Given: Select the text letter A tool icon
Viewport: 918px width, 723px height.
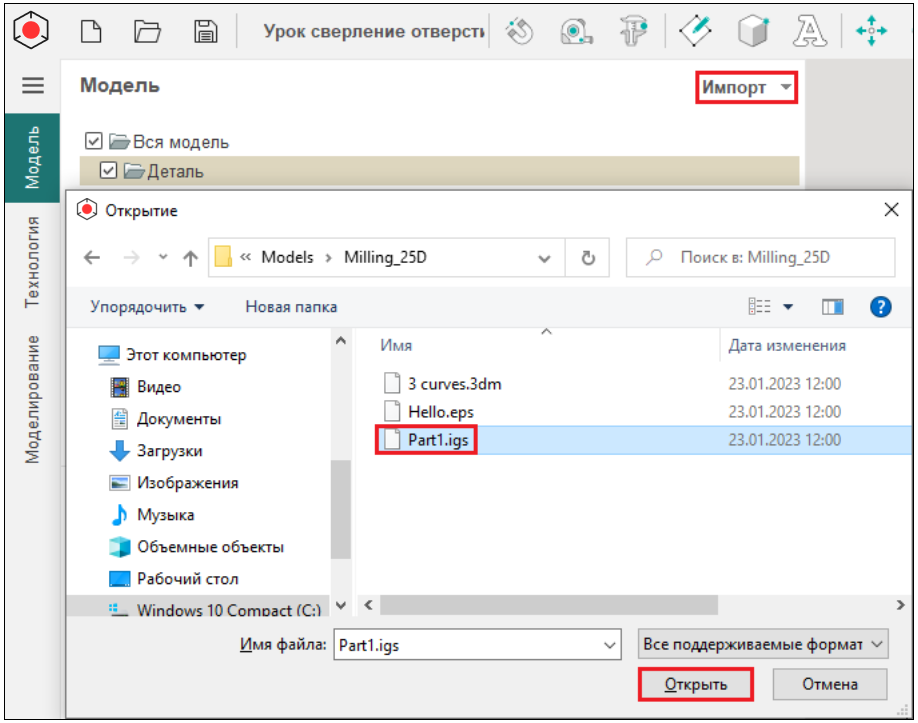Looking at the screenshot, I should [806, 31].
